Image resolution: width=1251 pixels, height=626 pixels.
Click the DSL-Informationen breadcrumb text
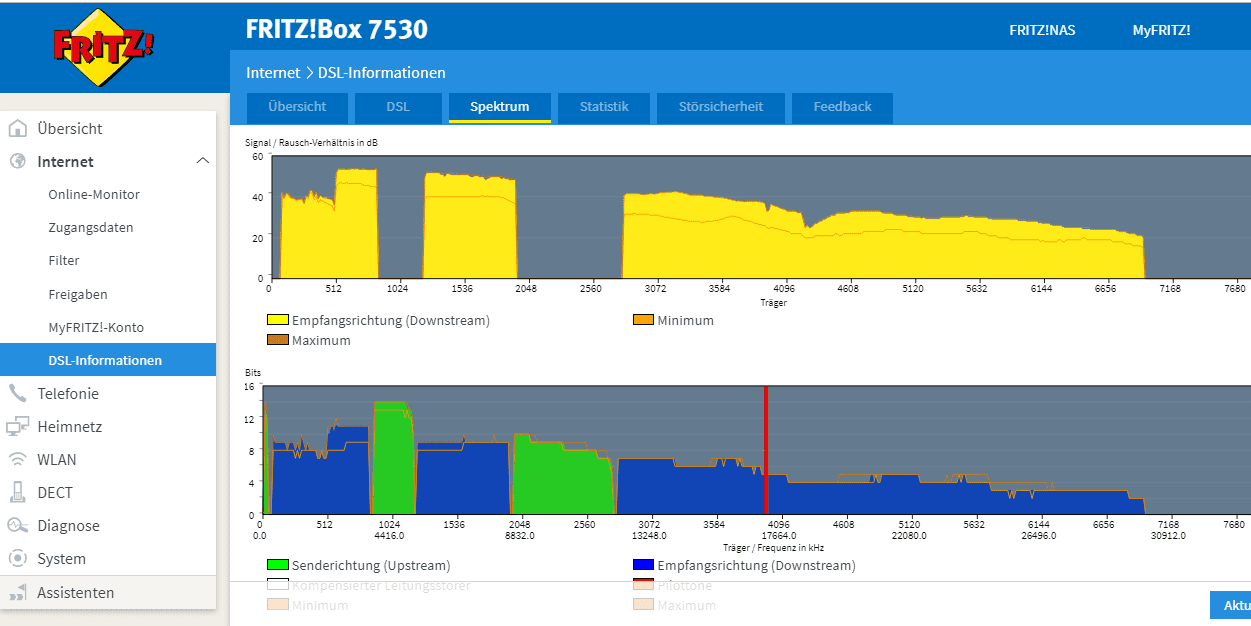pyautogui.click(x=382, y=73)
